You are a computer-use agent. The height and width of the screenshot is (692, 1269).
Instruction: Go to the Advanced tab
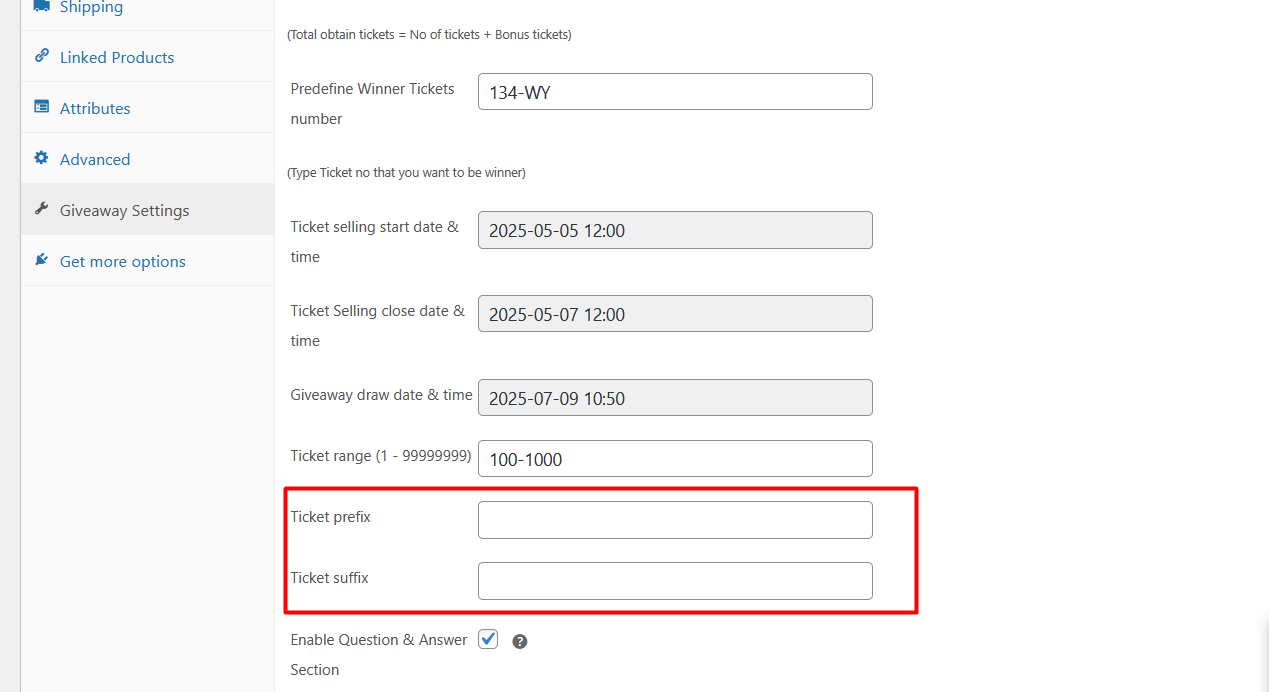point(95,160)
